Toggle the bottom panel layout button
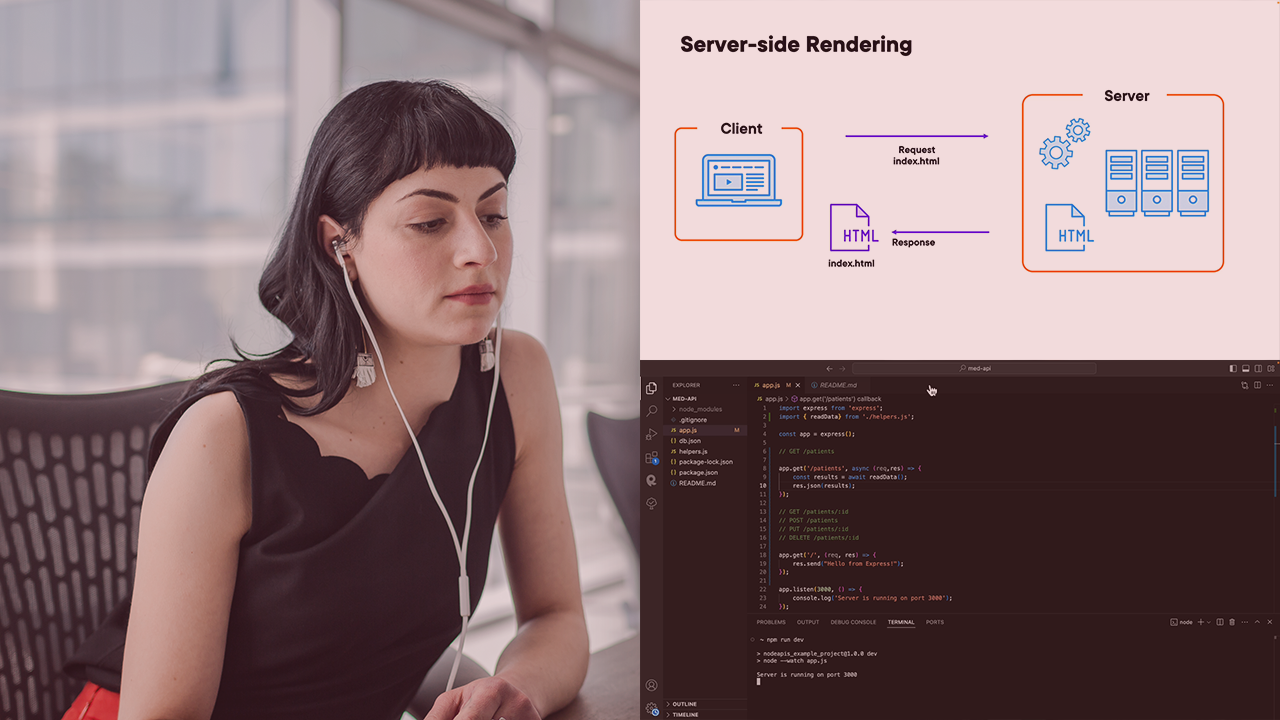This screenshot has width=1280, height=720. pos(1246,369)
